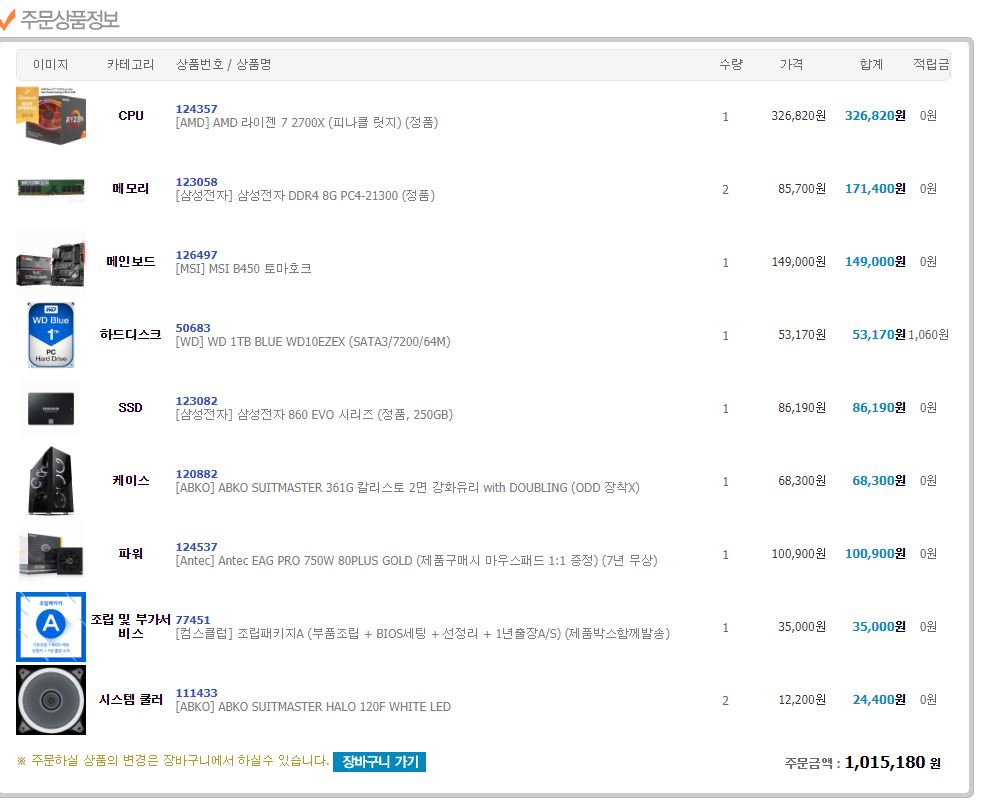Open product number 123058 link

coord(196,182)
